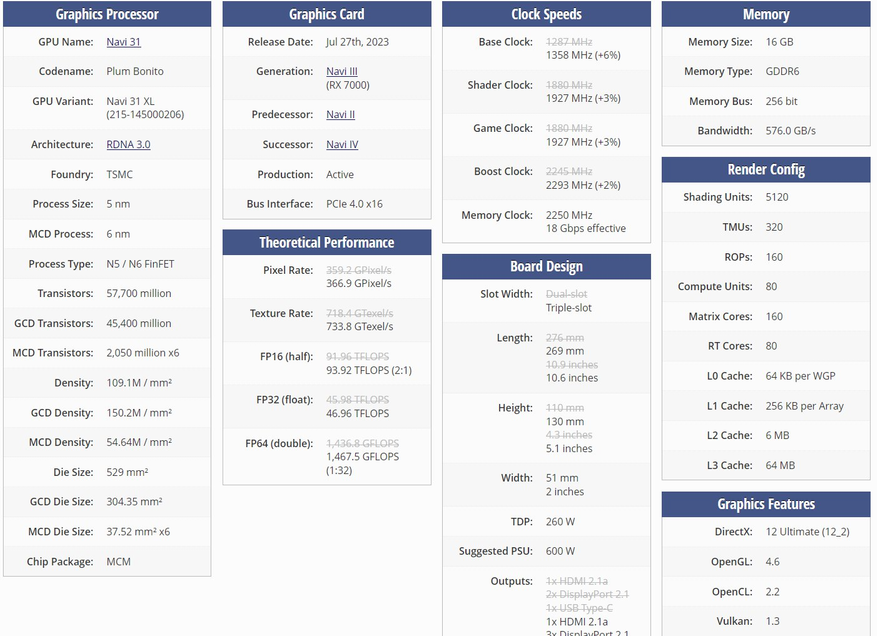Select the Clock Speeds section header
877x636 pixels.
(546, 14)
